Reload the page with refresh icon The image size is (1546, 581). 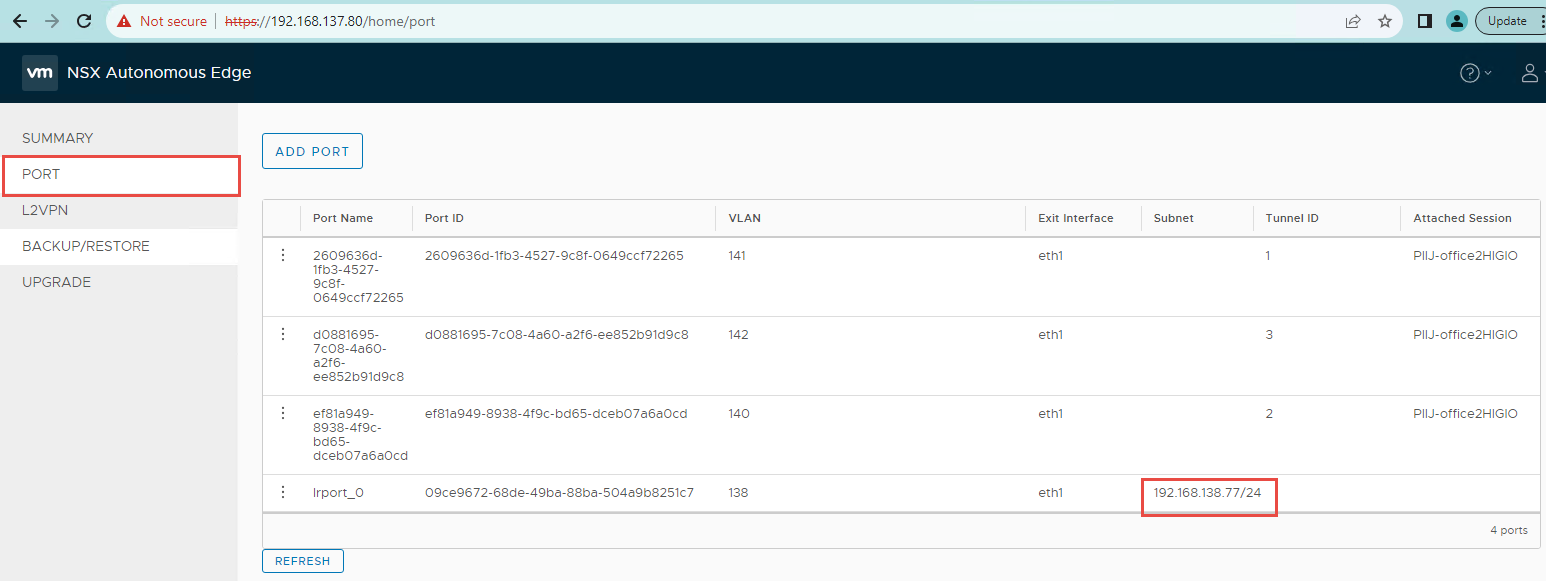(x=84, y=21)
